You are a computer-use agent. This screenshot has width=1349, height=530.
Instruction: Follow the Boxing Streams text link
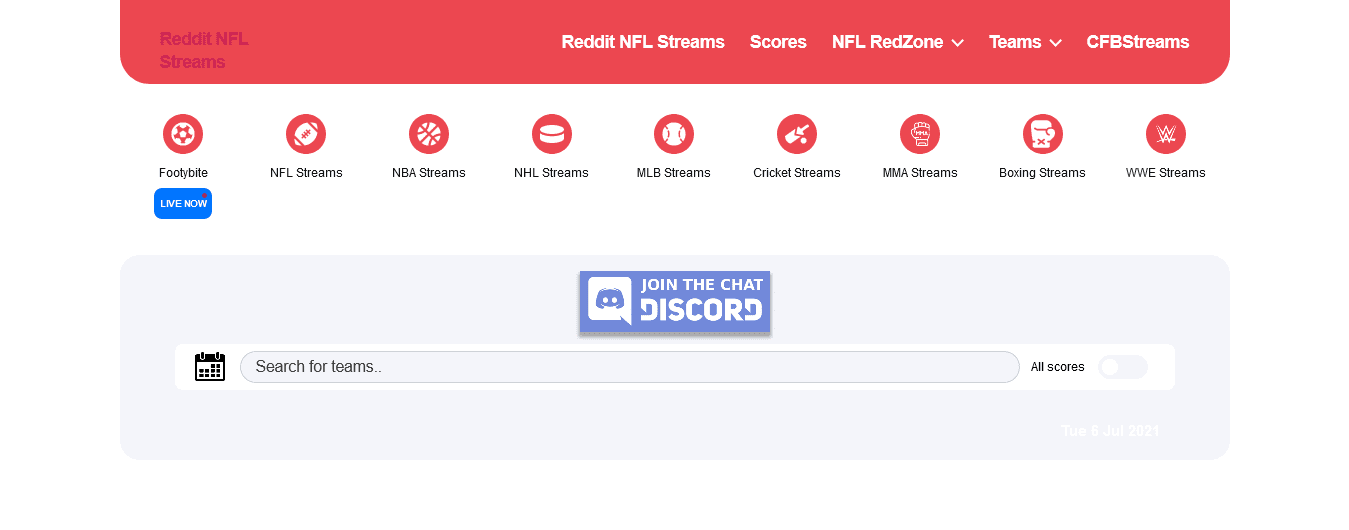coord(1042,173)
